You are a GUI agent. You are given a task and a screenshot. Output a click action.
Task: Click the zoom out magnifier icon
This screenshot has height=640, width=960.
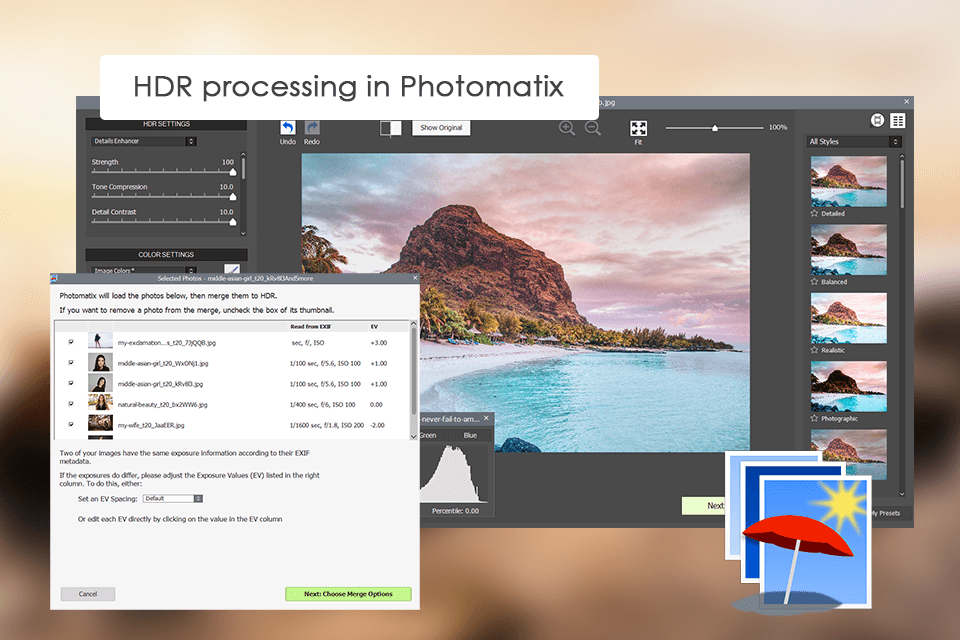593,128
